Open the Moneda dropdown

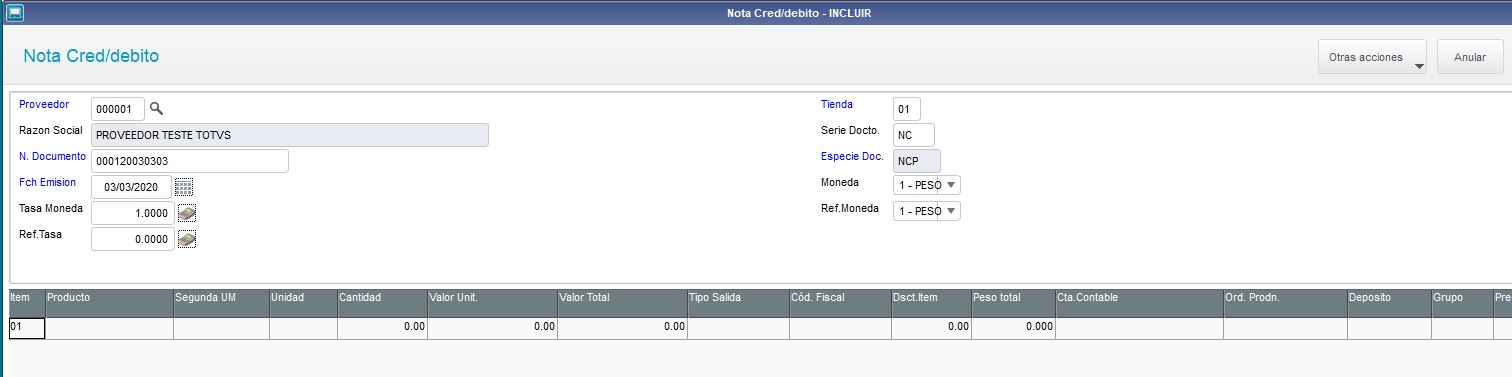coord(927,185)
